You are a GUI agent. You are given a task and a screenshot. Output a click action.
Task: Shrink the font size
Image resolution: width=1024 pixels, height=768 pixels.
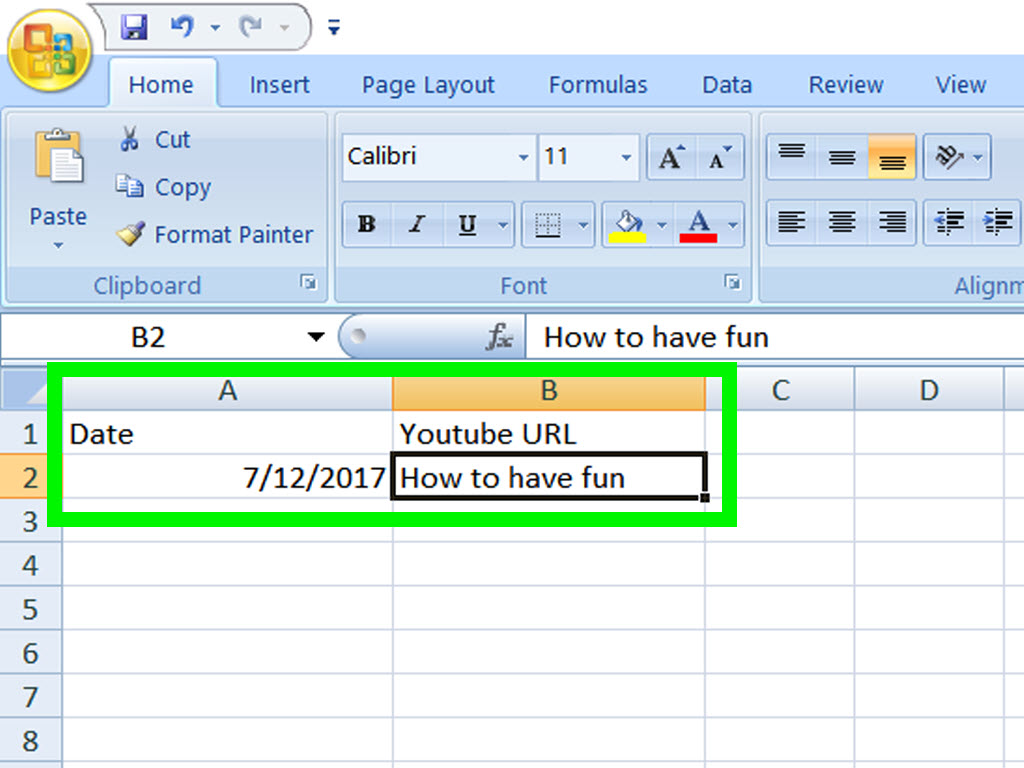[x=720, y=157]
